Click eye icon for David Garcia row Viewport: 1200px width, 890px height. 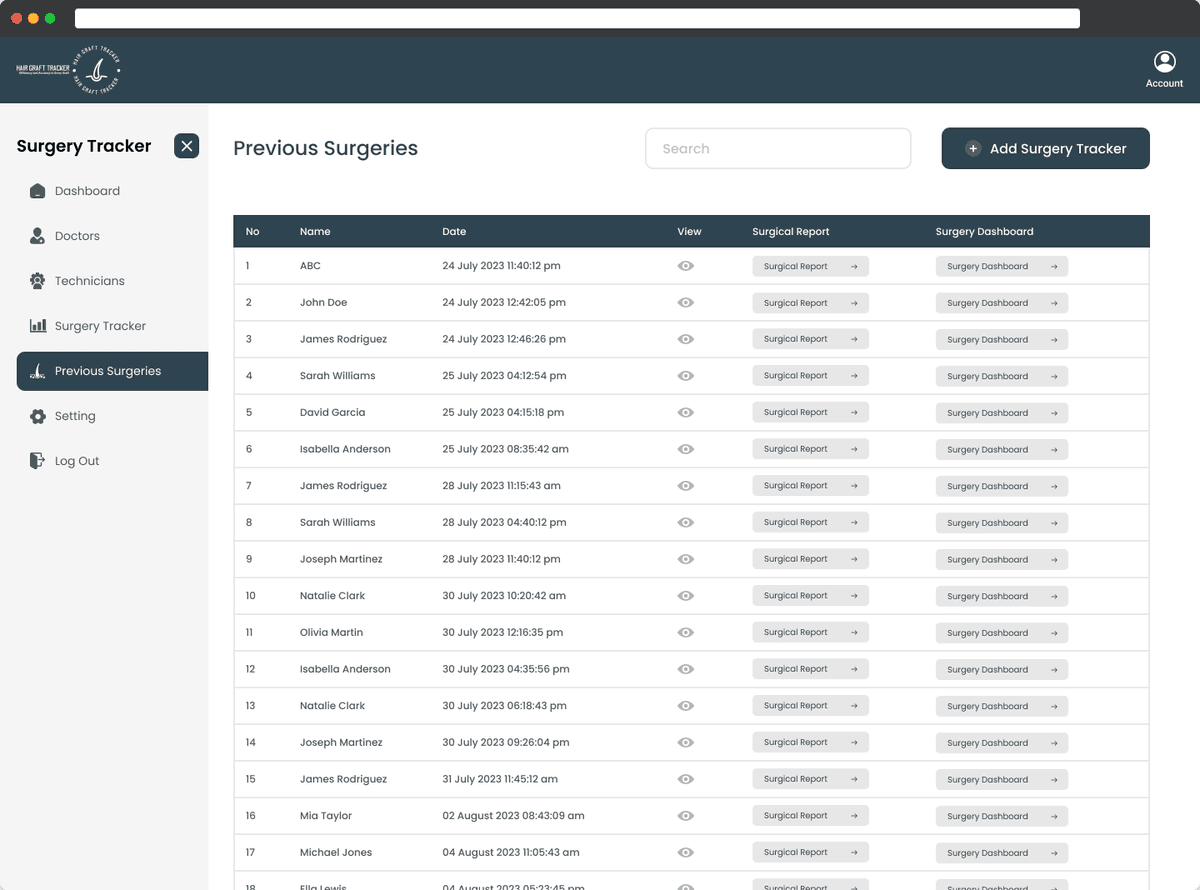[x=685, y=413]
